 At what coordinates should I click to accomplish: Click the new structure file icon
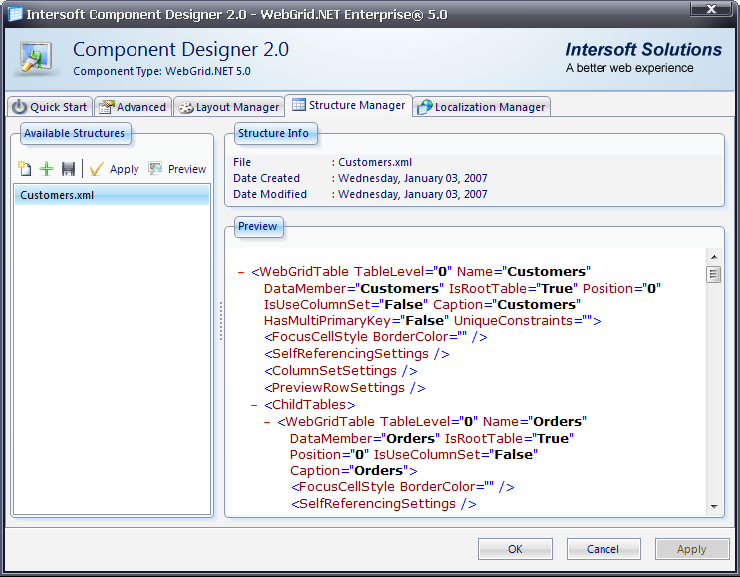(25, 168)
